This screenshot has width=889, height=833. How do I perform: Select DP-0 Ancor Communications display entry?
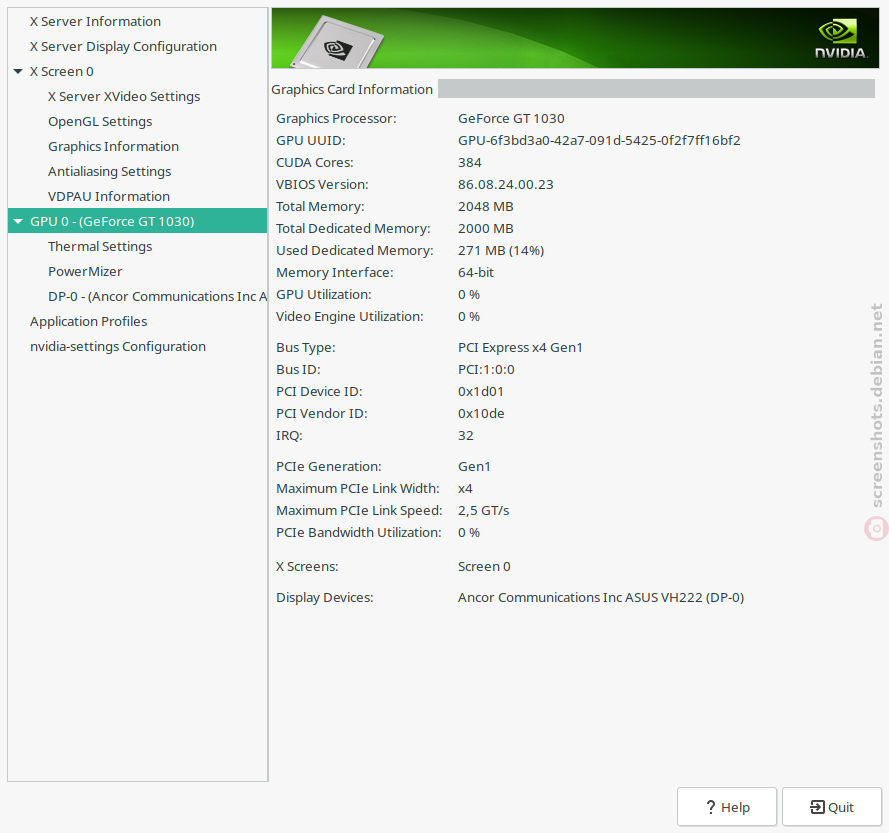coord(158,297)
